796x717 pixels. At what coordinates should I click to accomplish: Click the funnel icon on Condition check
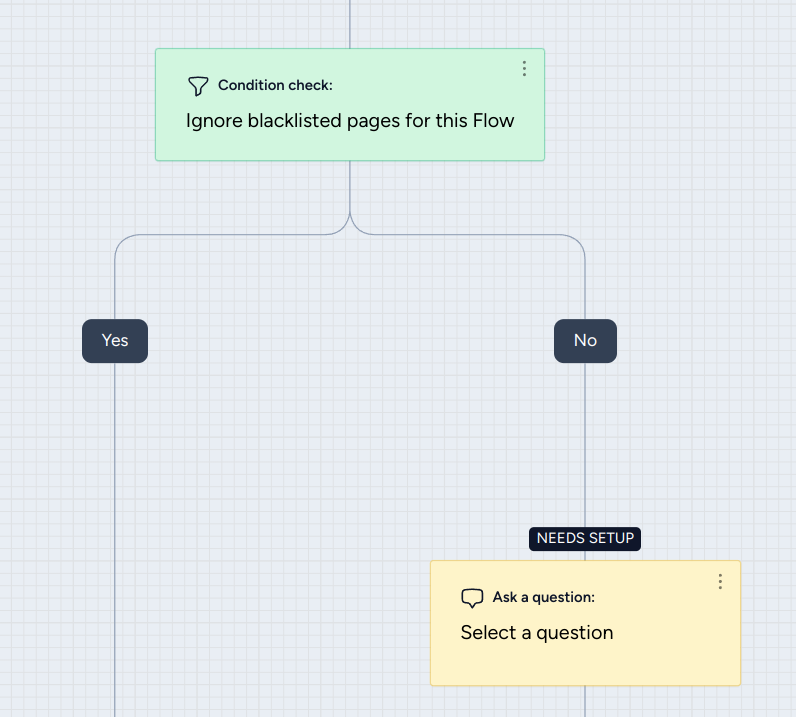[198, 86]
